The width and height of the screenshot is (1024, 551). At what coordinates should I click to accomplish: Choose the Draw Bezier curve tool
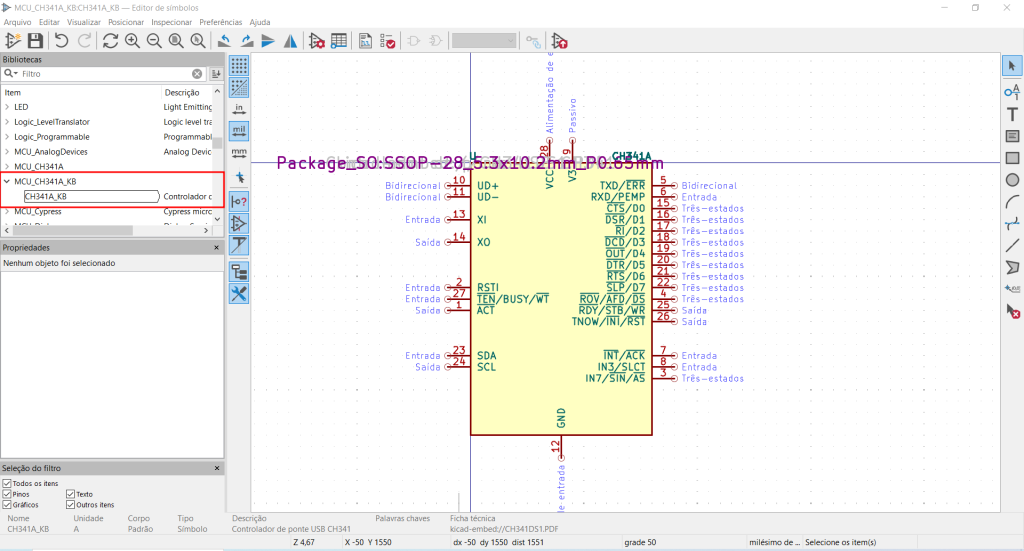coord(1012,224)
